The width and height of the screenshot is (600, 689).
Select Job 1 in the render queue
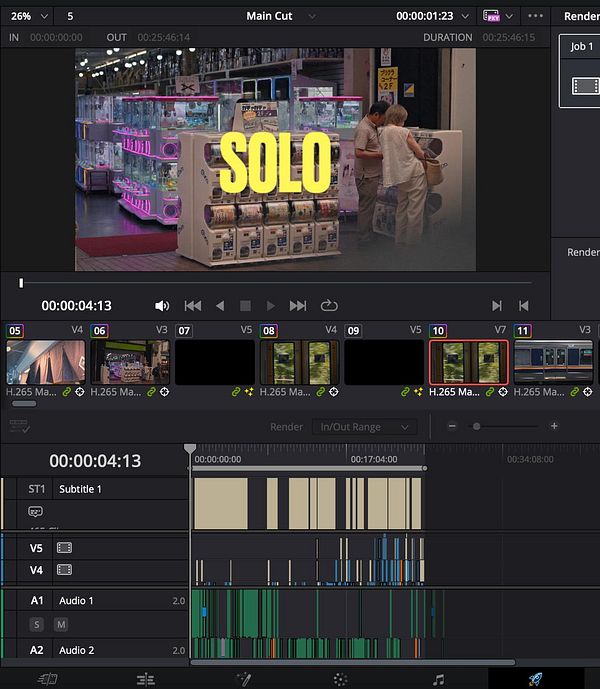(x=580, y=70)
